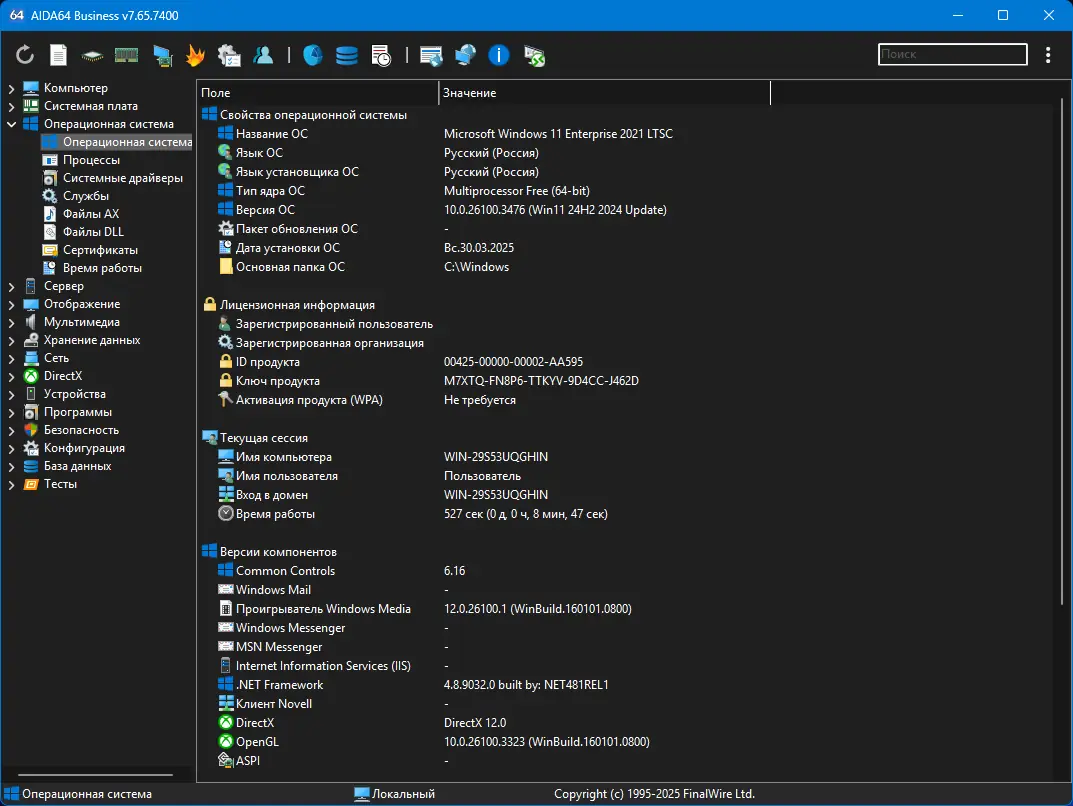Screen dimensions: 1073x806
Task: Refresh the system information (circular arrow icon)
Action: tap(23, 55)
